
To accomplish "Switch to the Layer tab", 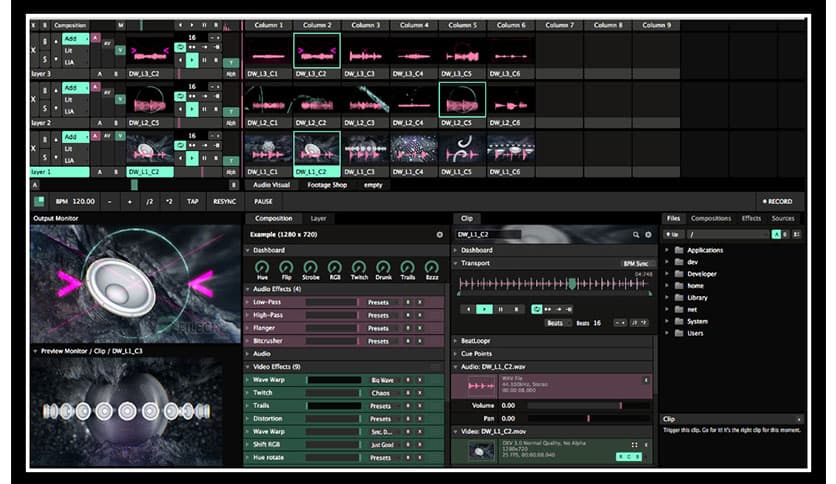I will [318, 219].
